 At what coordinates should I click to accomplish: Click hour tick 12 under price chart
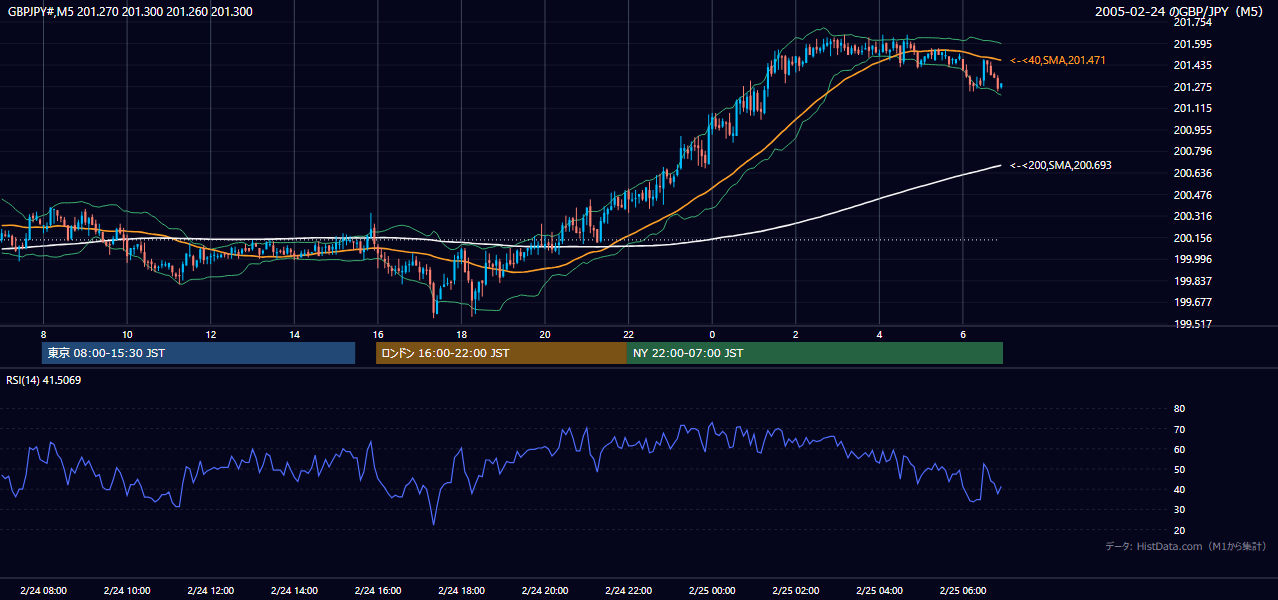coord(211,334)
